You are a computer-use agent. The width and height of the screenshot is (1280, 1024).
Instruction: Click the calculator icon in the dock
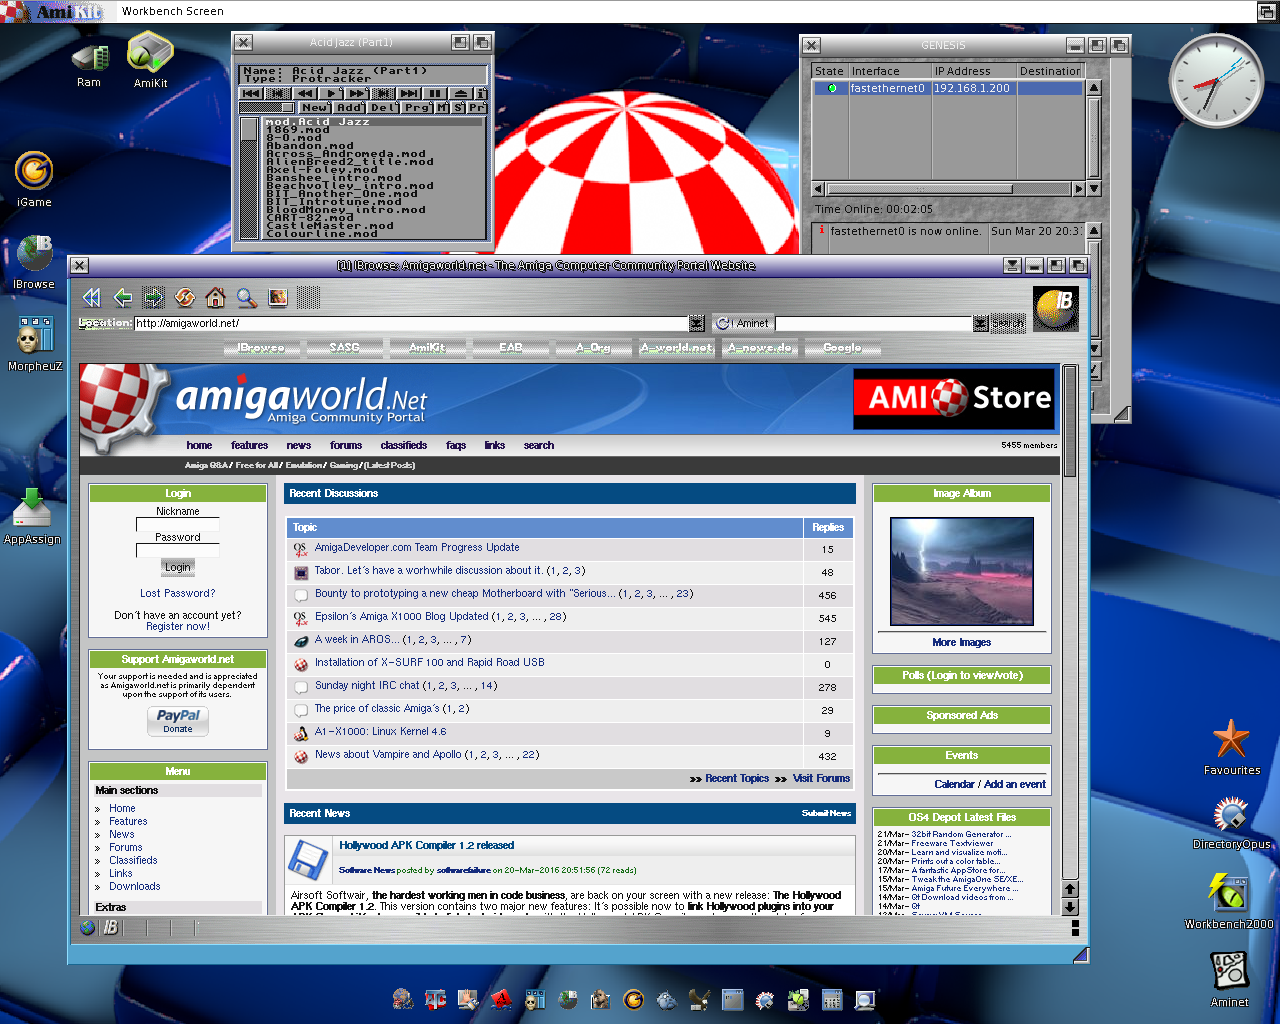coord(832,999)
